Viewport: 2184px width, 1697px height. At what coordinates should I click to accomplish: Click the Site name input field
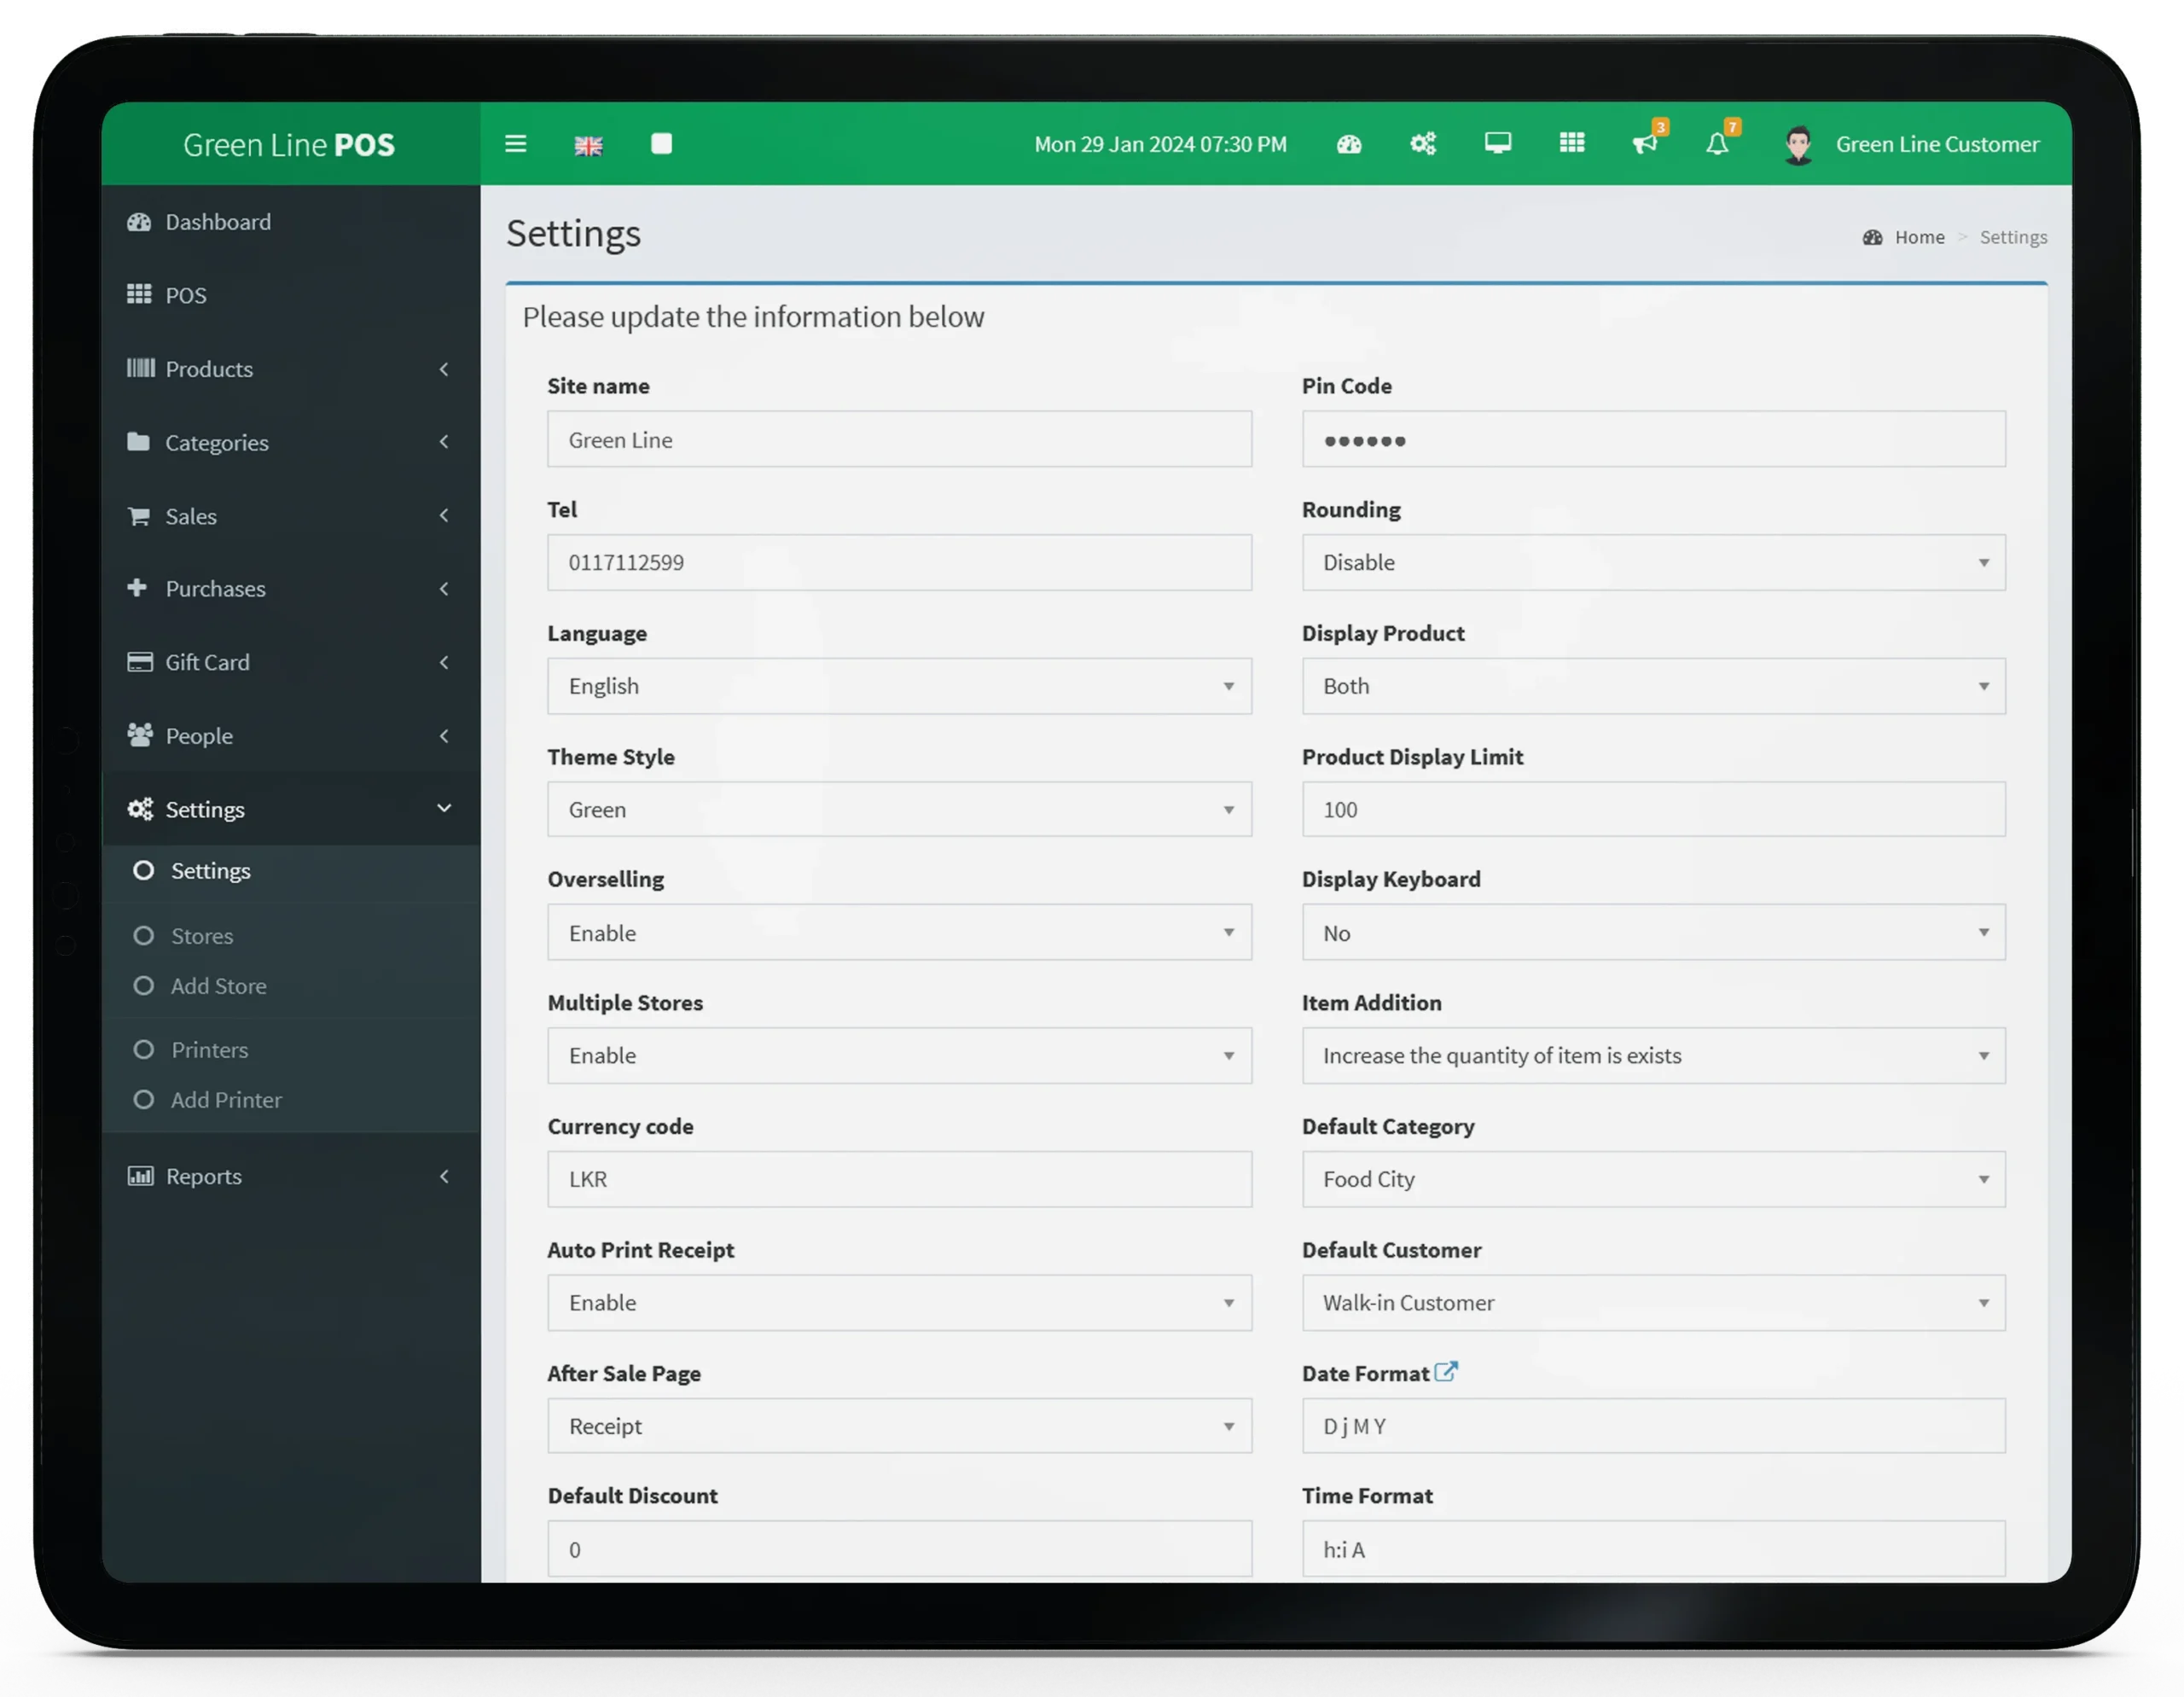click(898, 440)
